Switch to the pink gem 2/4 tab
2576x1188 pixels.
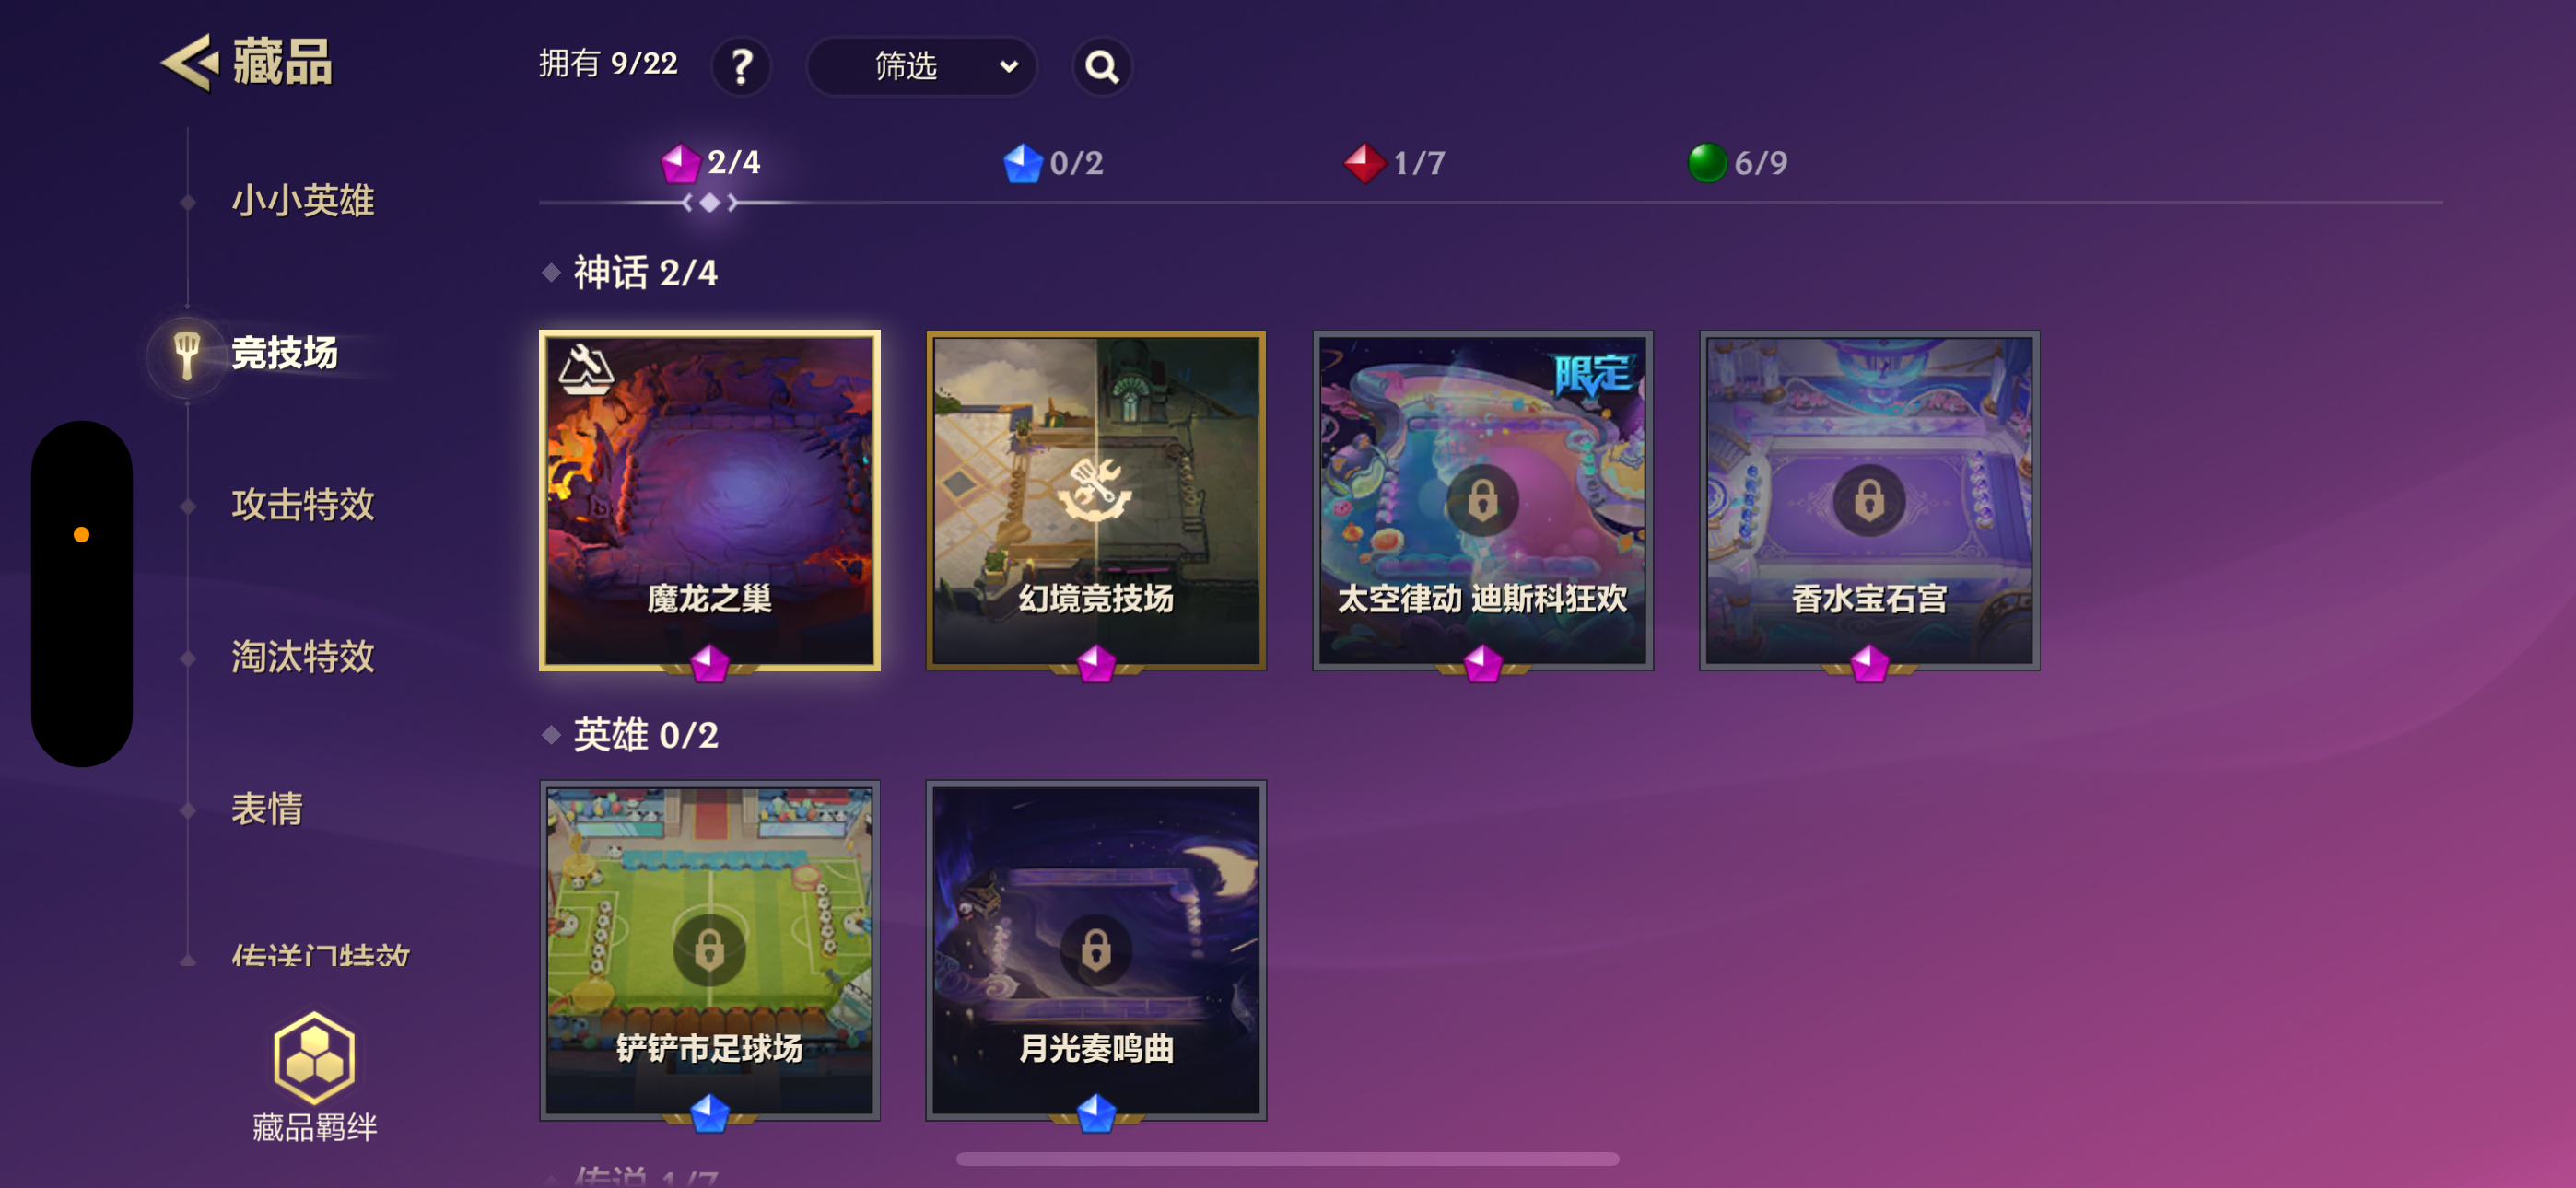[x=710, y=163]
